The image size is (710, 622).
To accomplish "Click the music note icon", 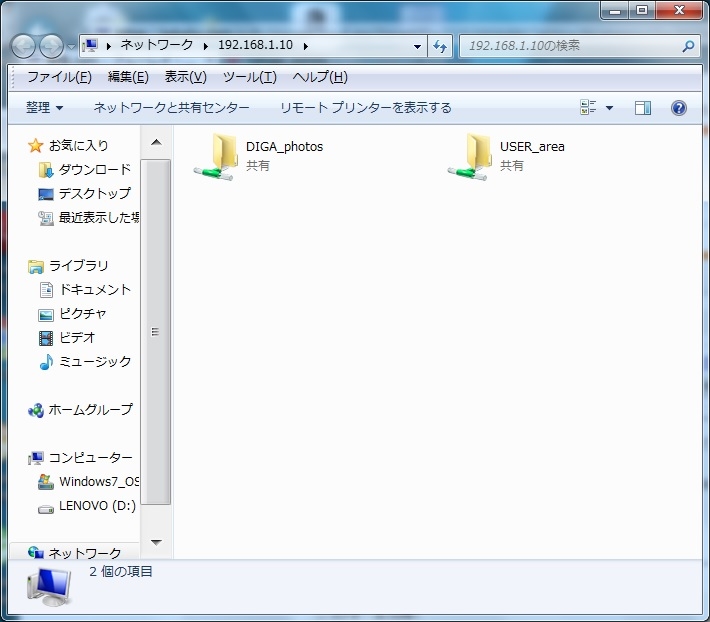I will tap(46, 362).
